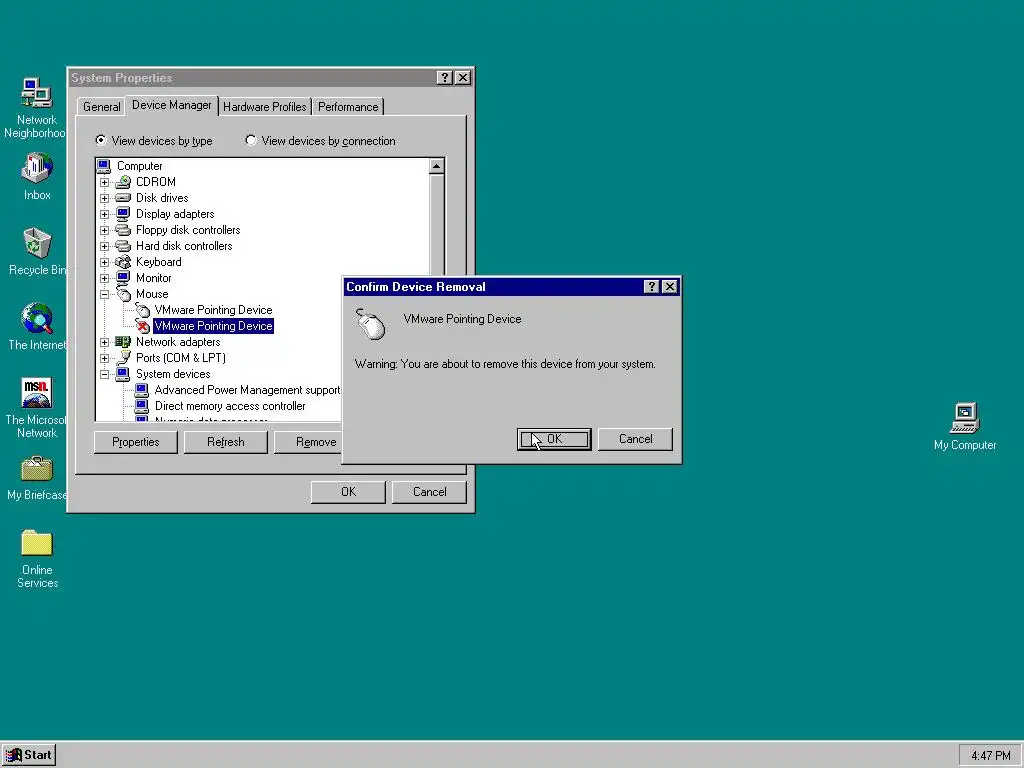The width and height of the screenshot is (1024, 768).
Task: Click the 'Network adapters' label
Action: point(178,342)
